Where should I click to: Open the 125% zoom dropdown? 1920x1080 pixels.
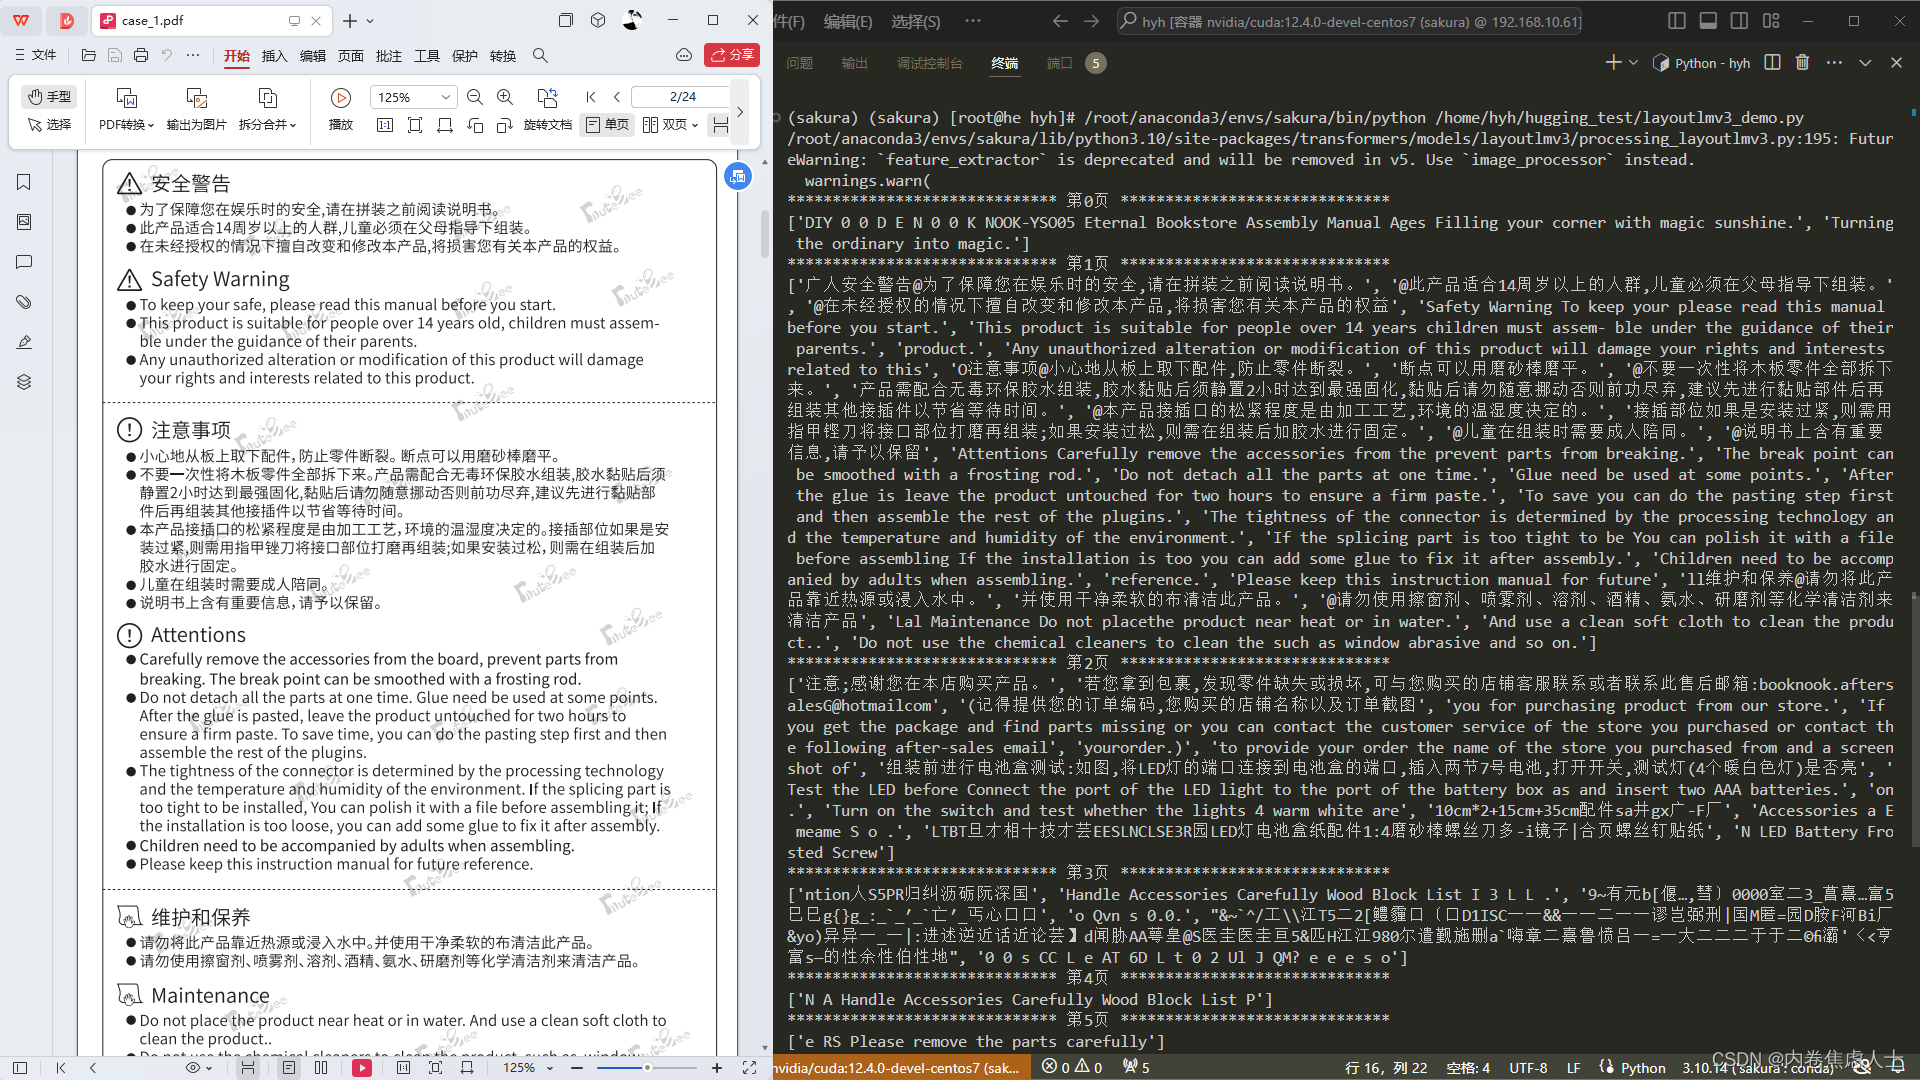click(x=445, y=97)
